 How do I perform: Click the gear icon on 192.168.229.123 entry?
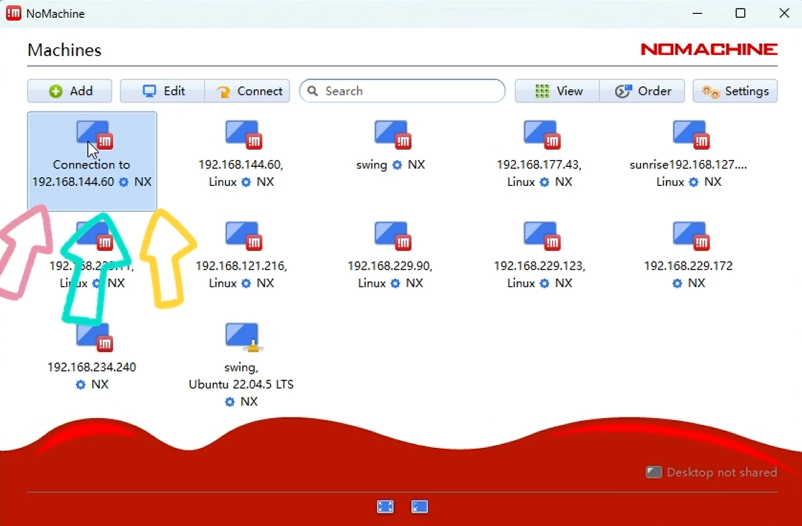(545, 283)
